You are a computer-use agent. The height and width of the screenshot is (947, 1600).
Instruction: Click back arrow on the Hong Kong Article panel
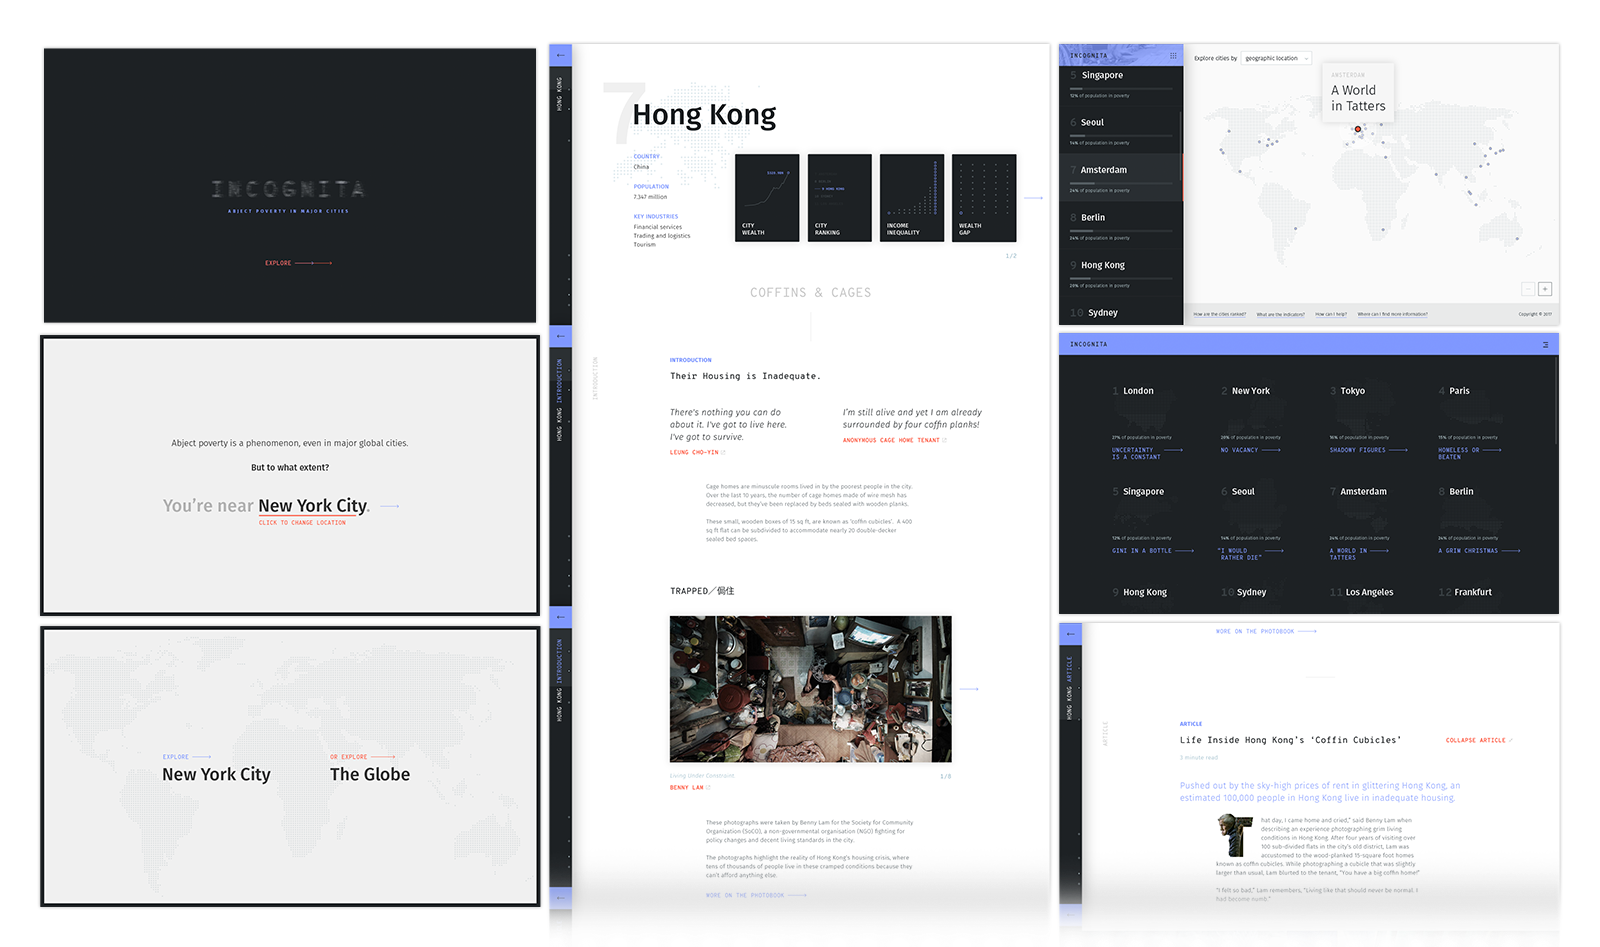point(1070,633)
